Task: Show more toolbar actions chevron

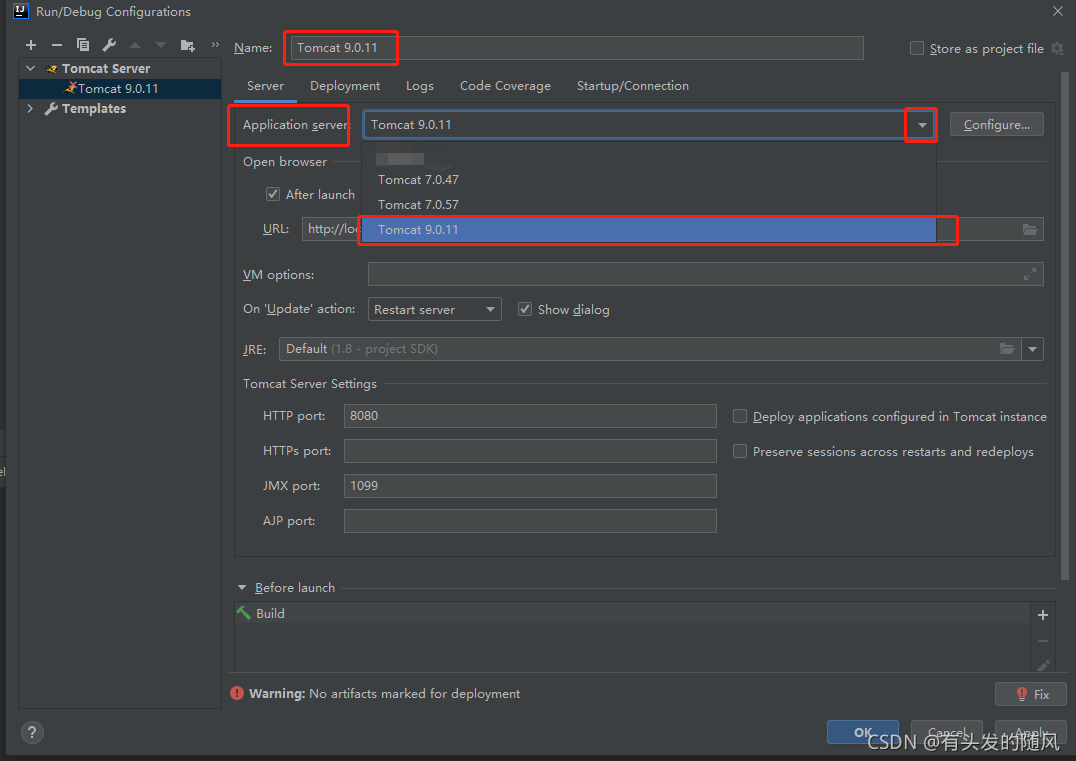Action: [215, 45]
